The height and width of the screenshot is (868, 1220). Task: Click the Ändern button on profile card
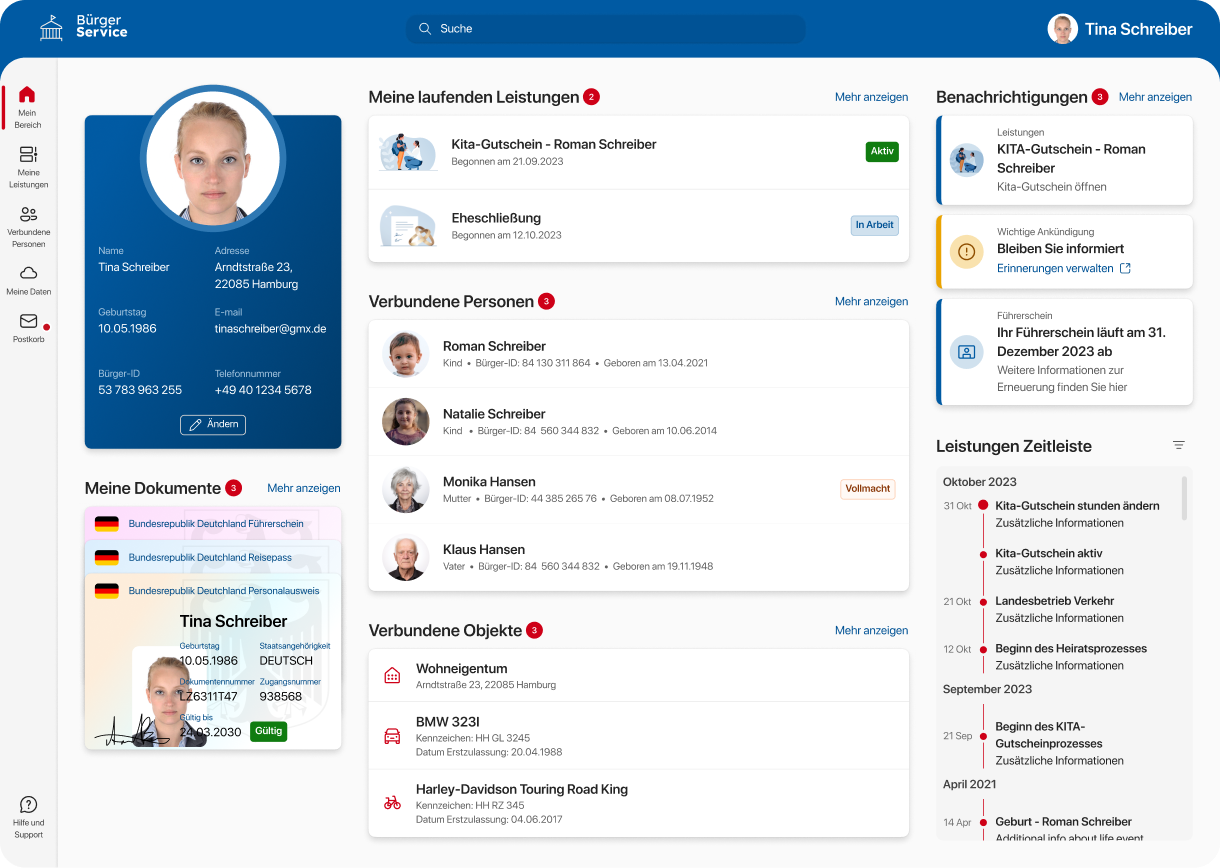pos(213,425)
